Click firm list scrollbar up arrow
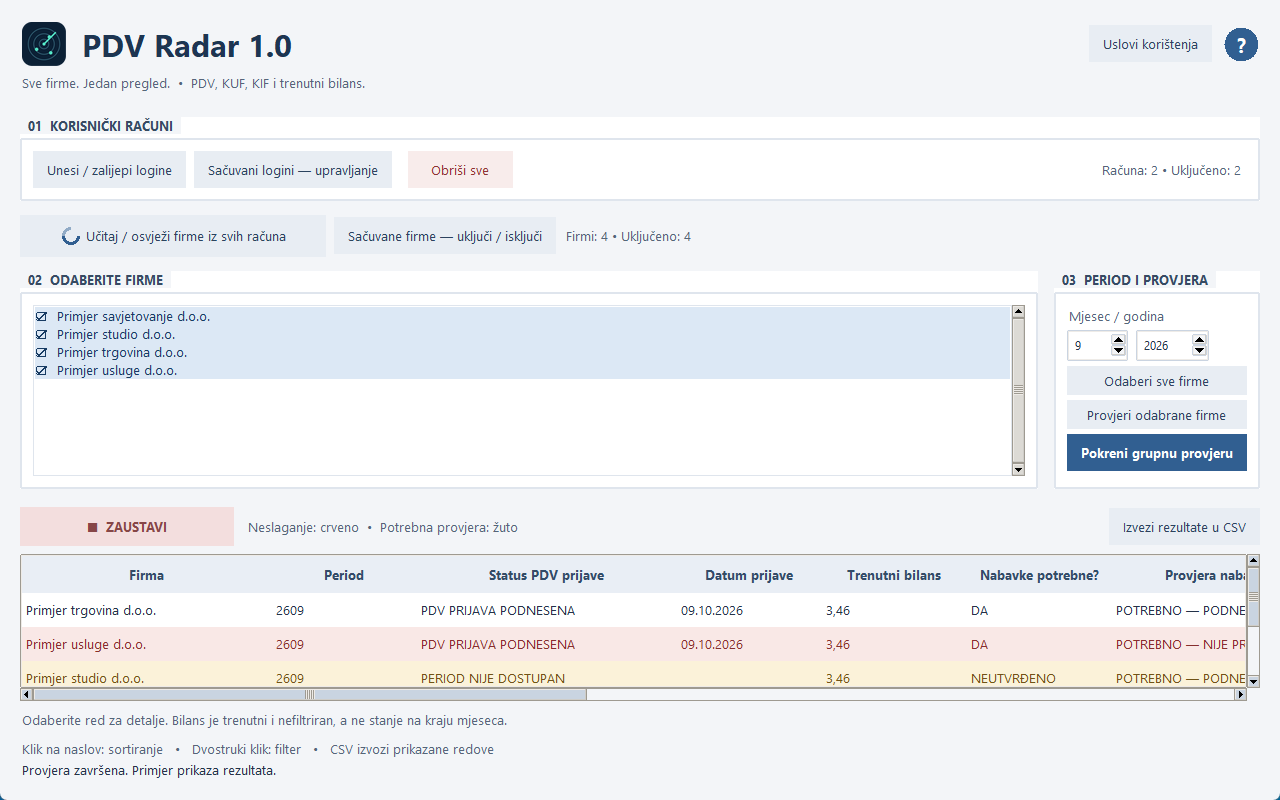This screenshot has height=800, width=1280. click(x=1018, y=311)
